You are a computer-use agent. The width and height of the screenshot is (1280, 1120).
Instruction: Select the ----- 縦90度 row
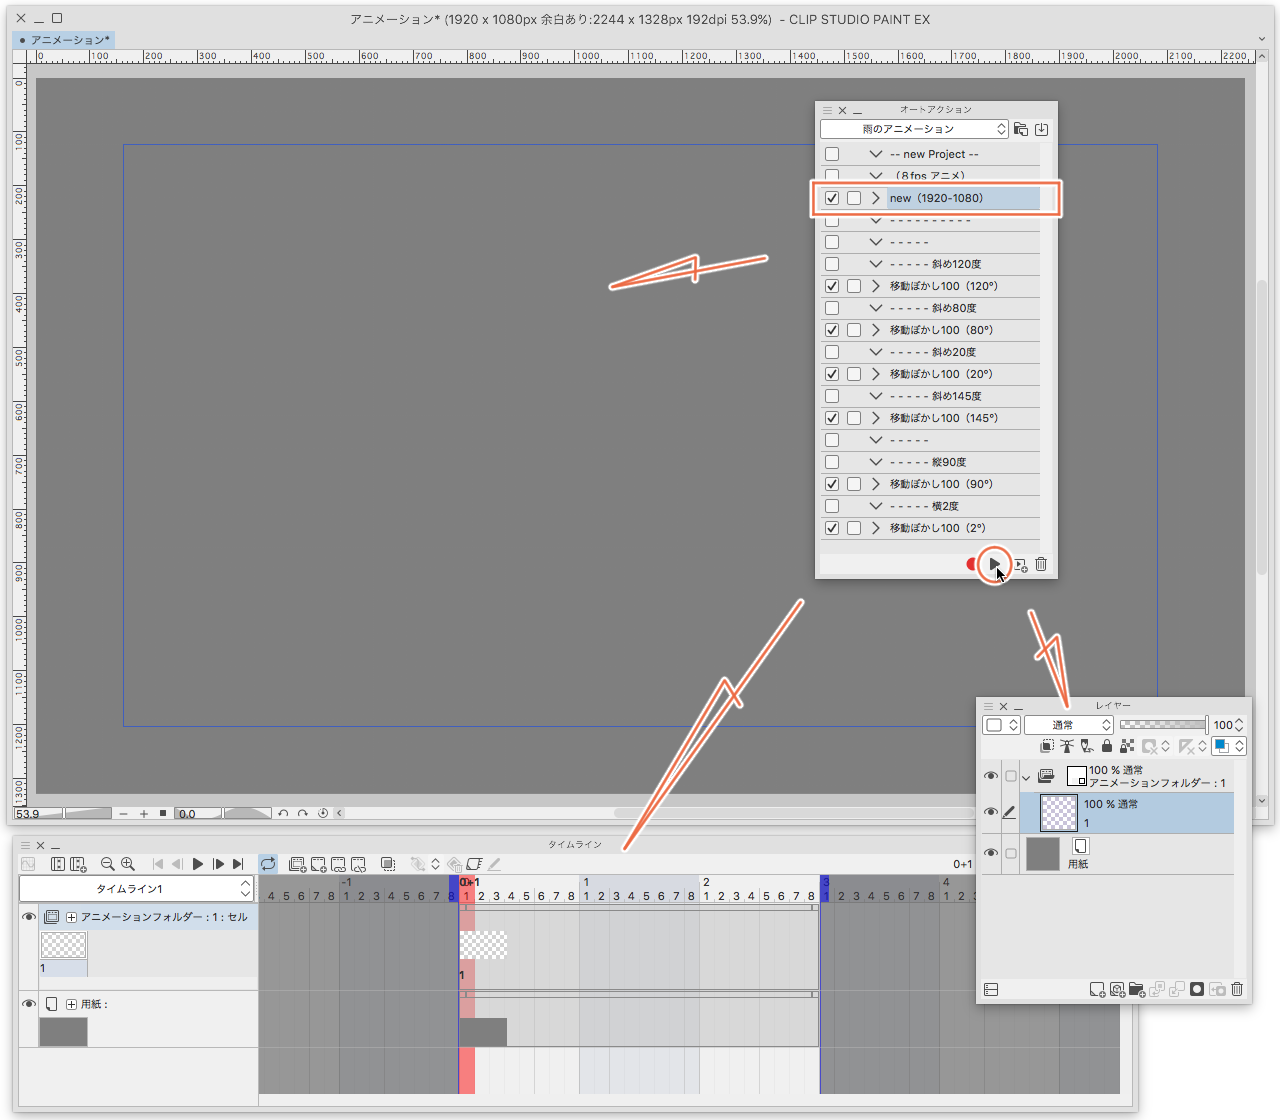click(x=930, y=462)
